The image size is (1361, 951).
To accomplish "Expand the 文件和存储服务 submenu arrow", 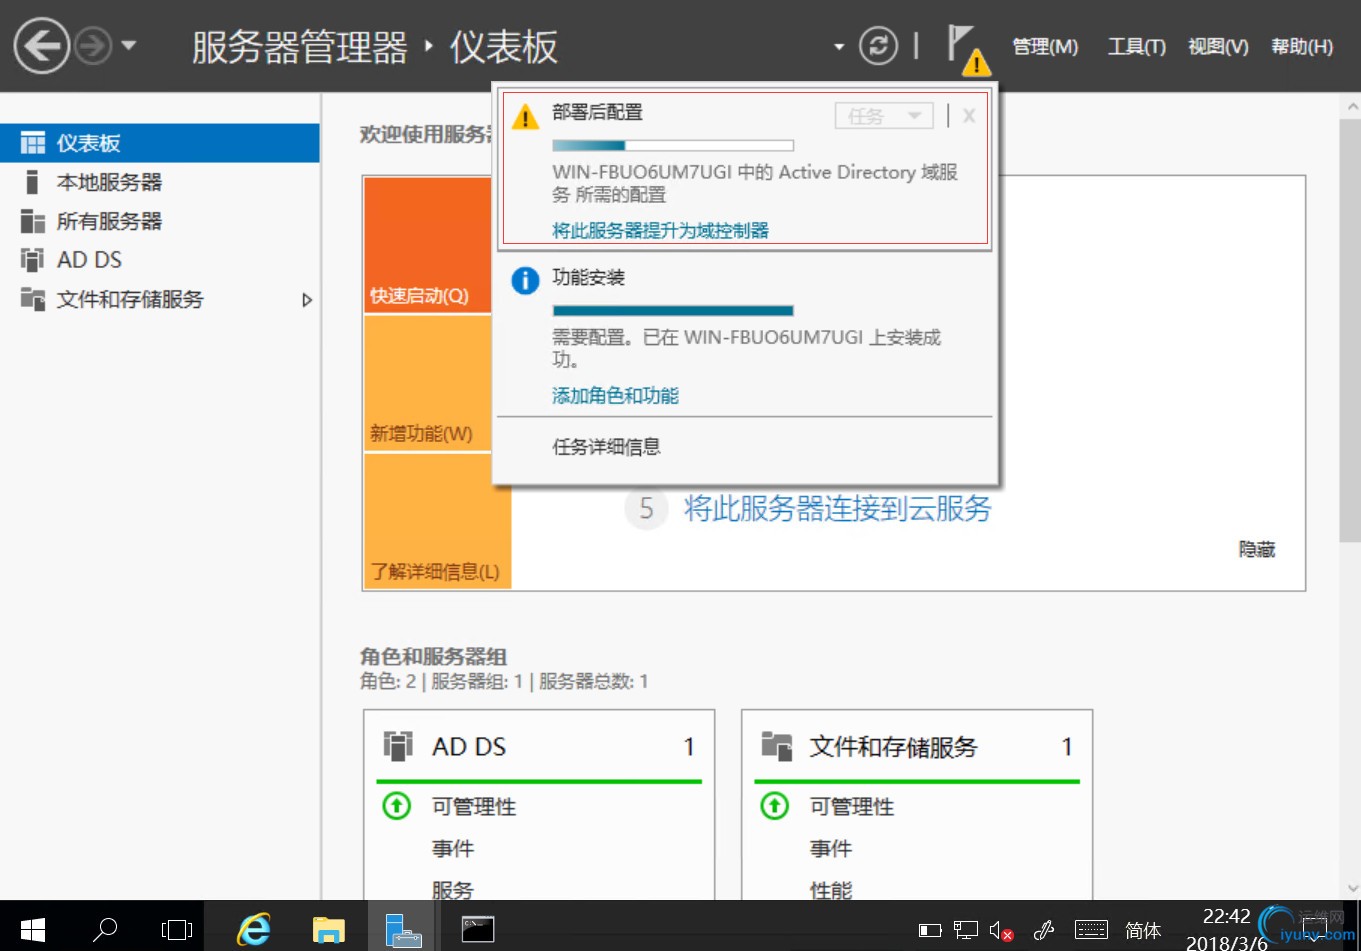I will (307, 300).
